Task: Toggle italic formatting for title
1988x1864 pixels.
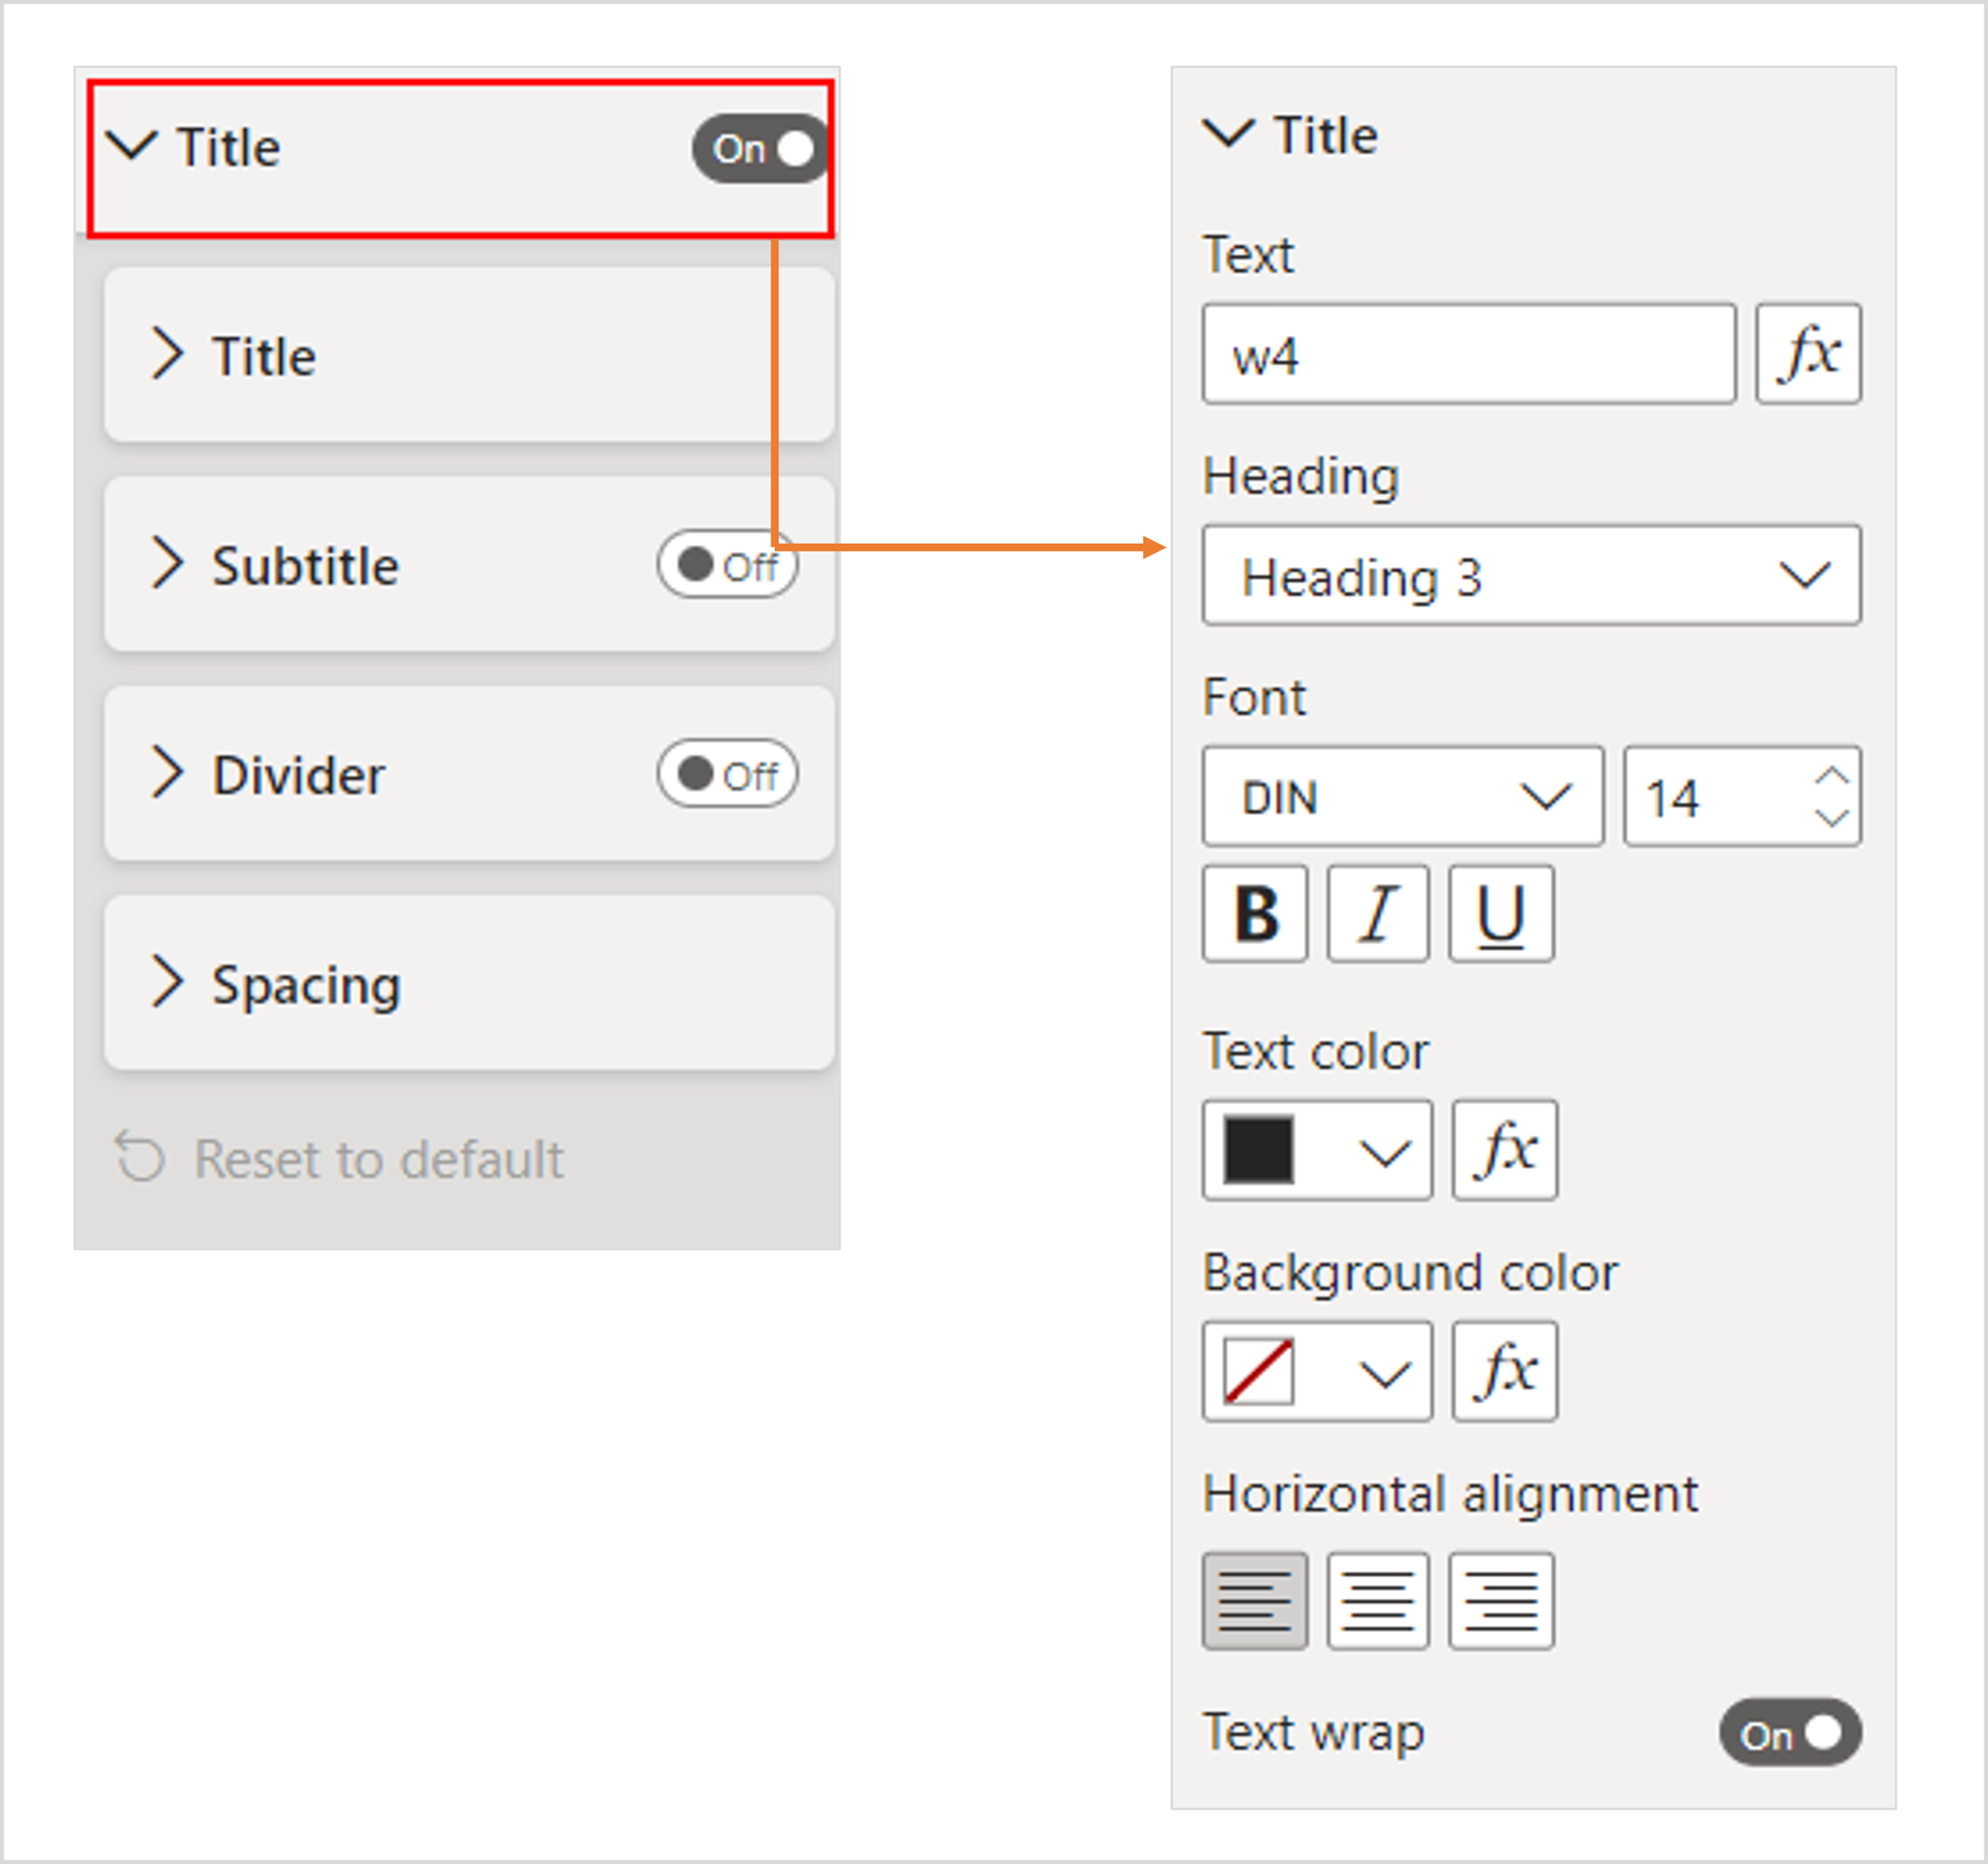Action: [1377, 914]
